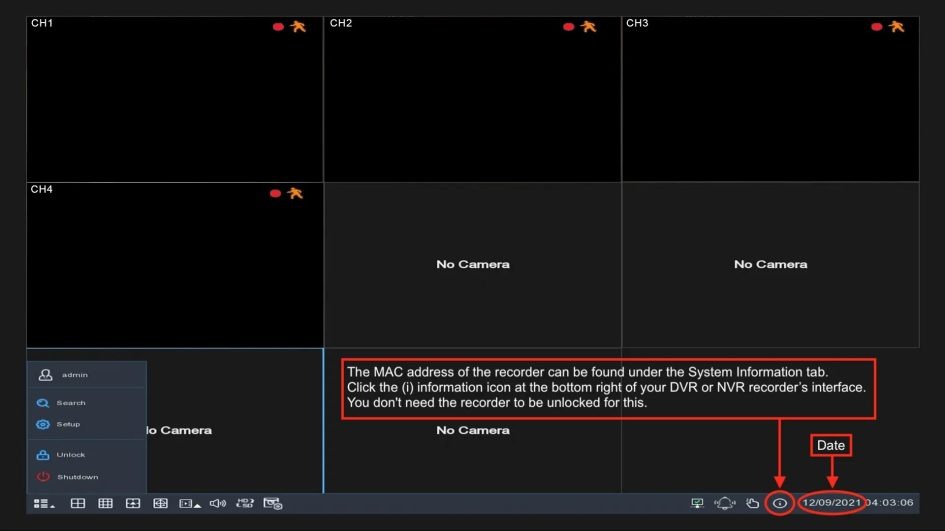
Task: Click the date 12/09/2021 in status bar
Action: (831, 503)
